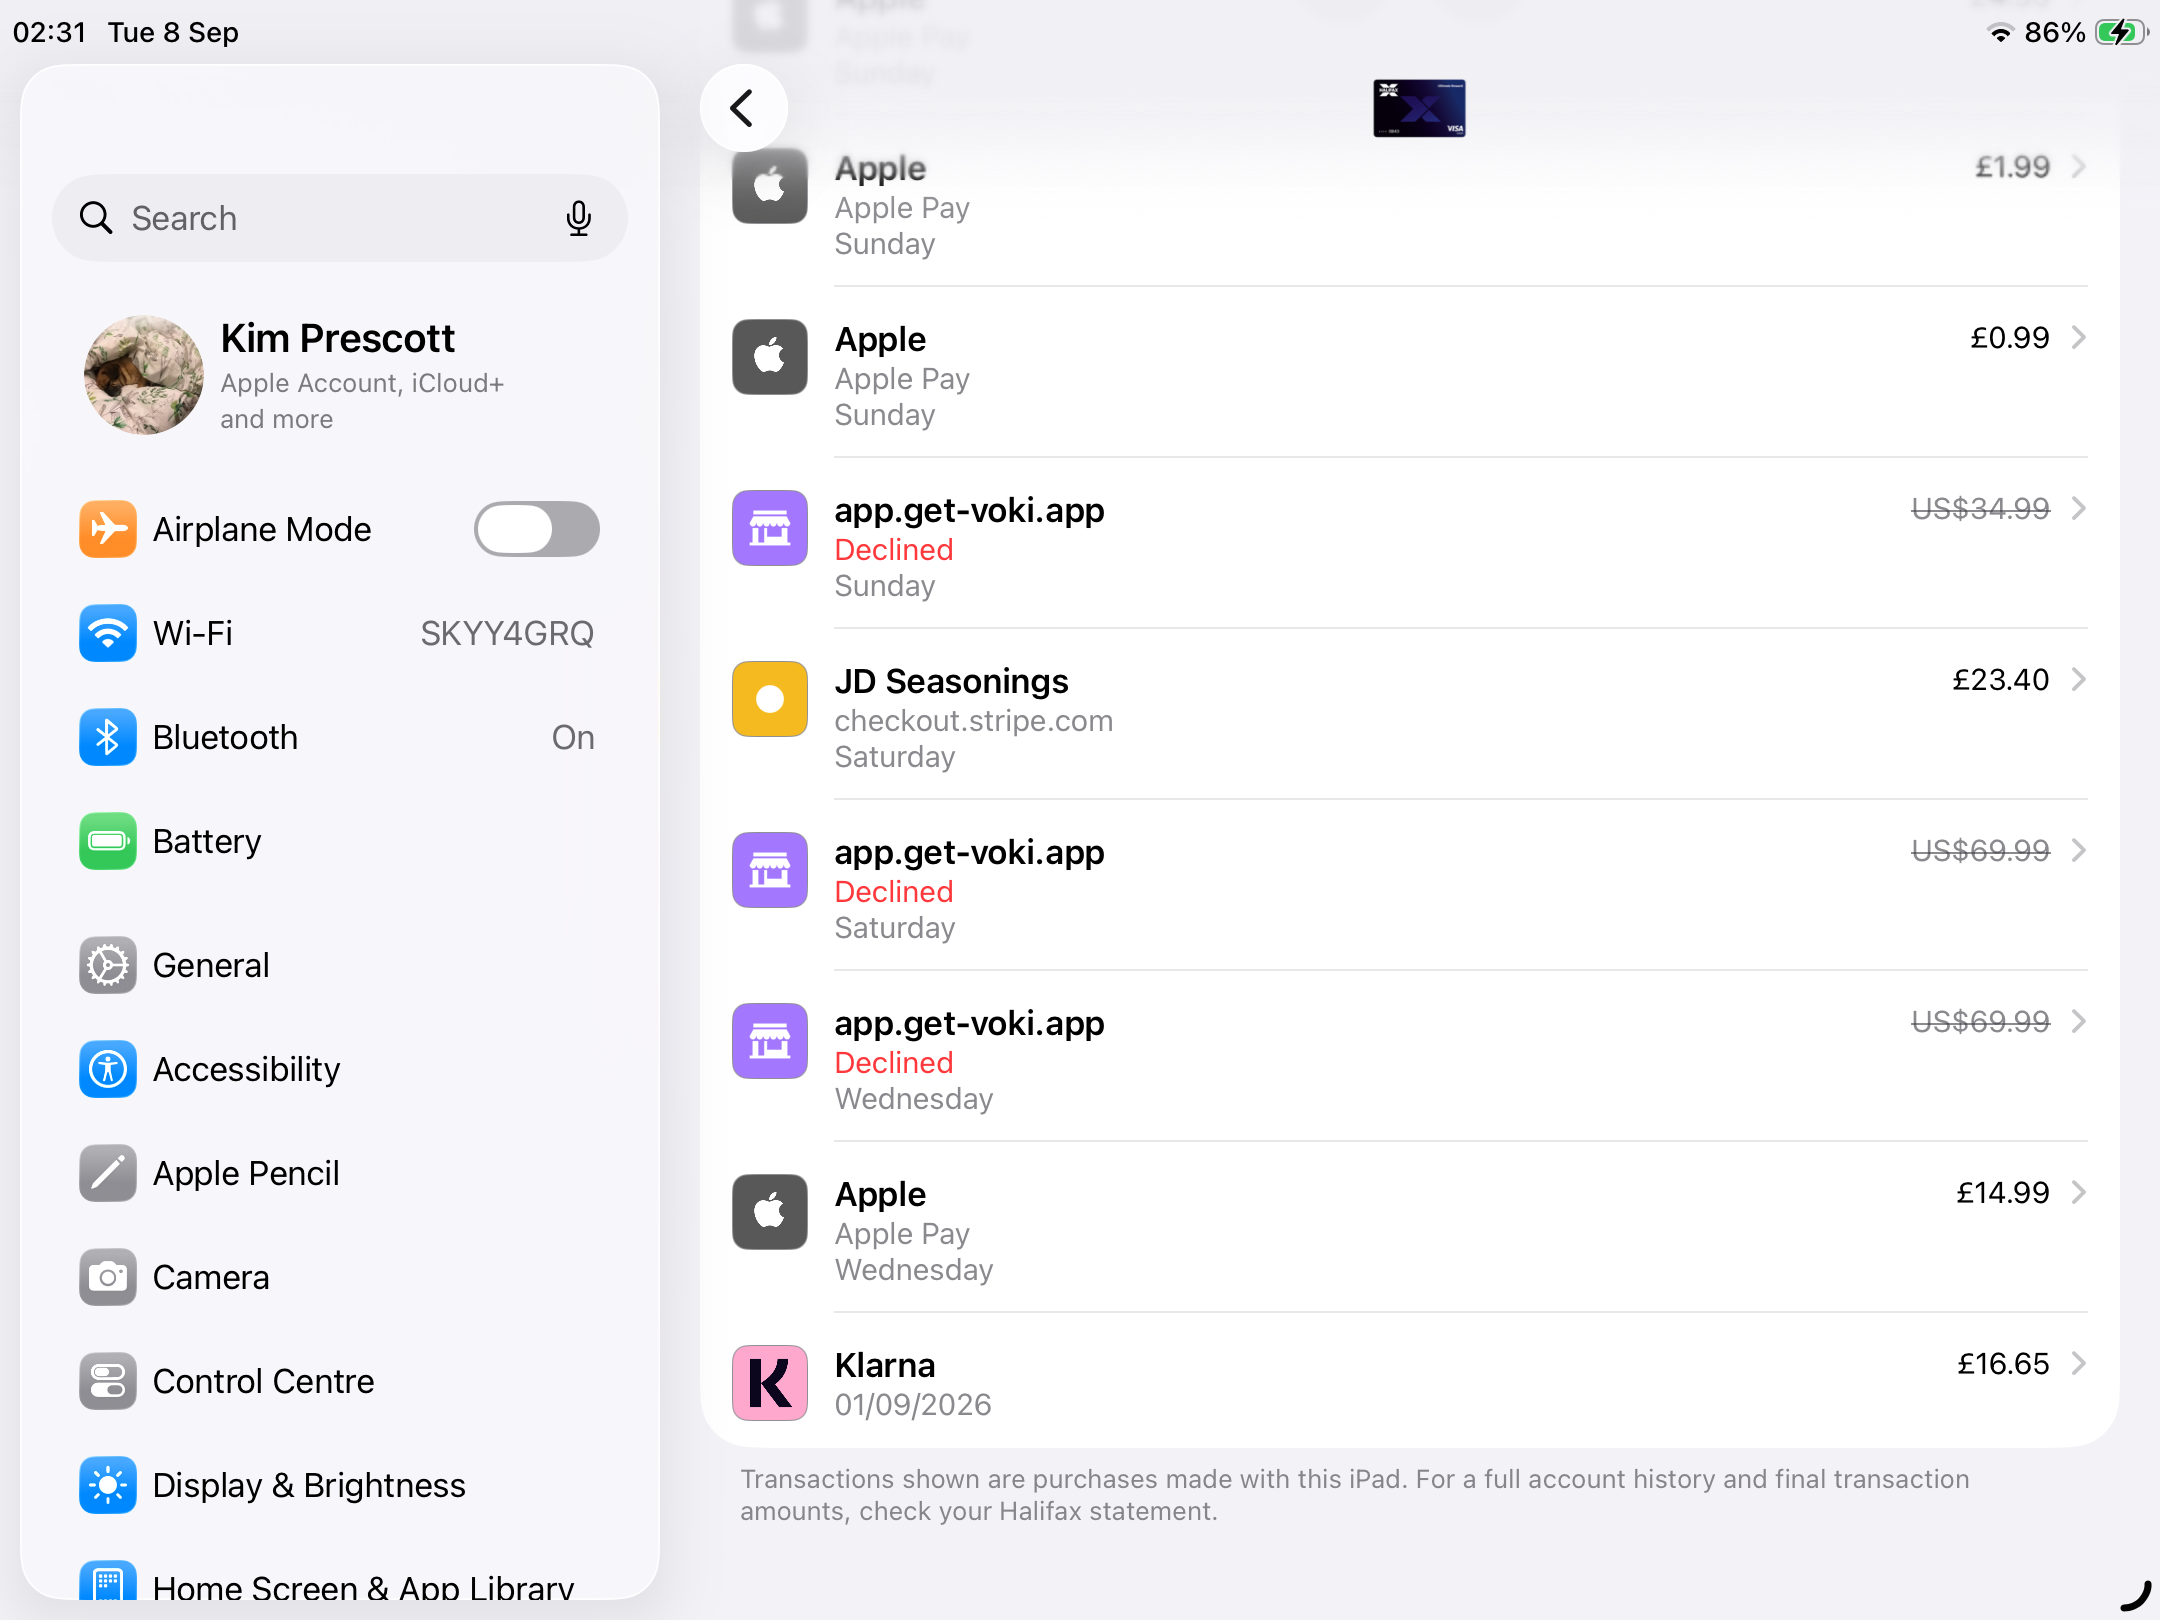Open the Bluetooth settings row
2160x1620 pixels.
(340, 737)
